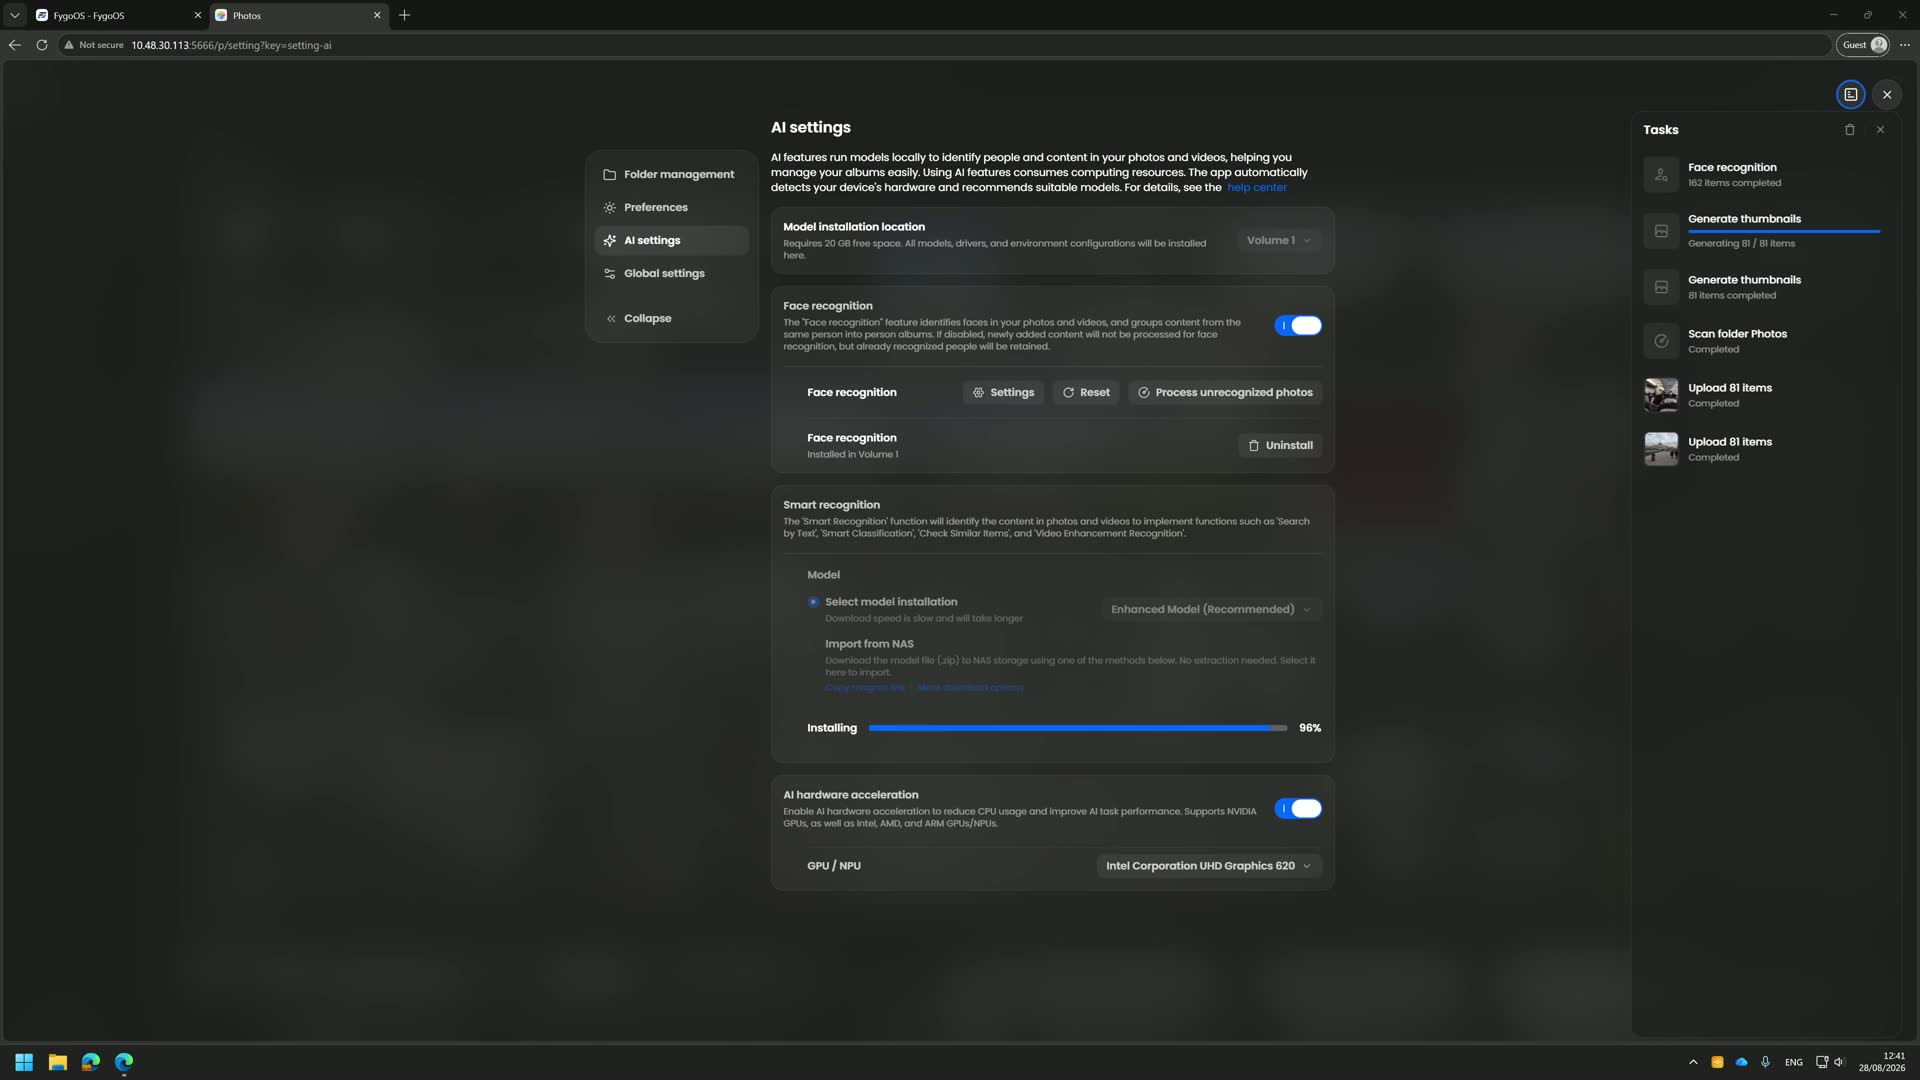Open the task list panel icon

click(1851, 94)
